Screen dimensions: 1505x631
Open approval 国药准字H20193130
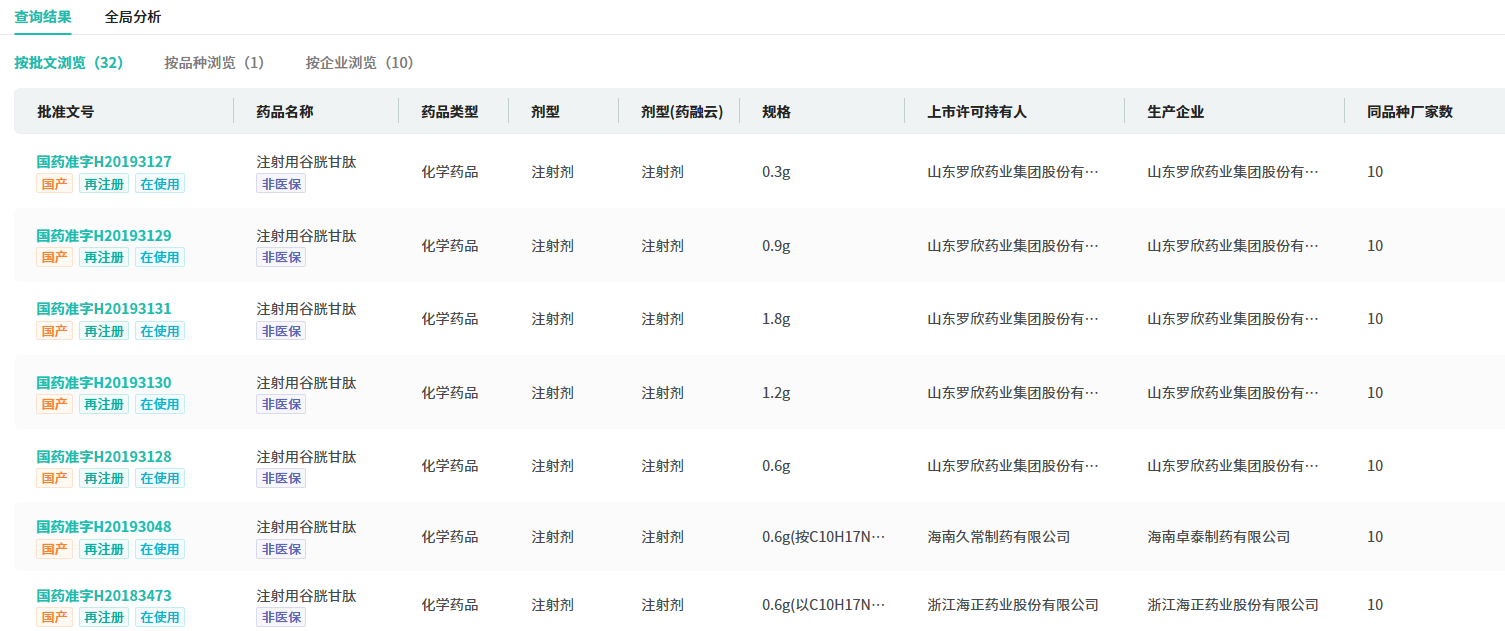[104, 383]
